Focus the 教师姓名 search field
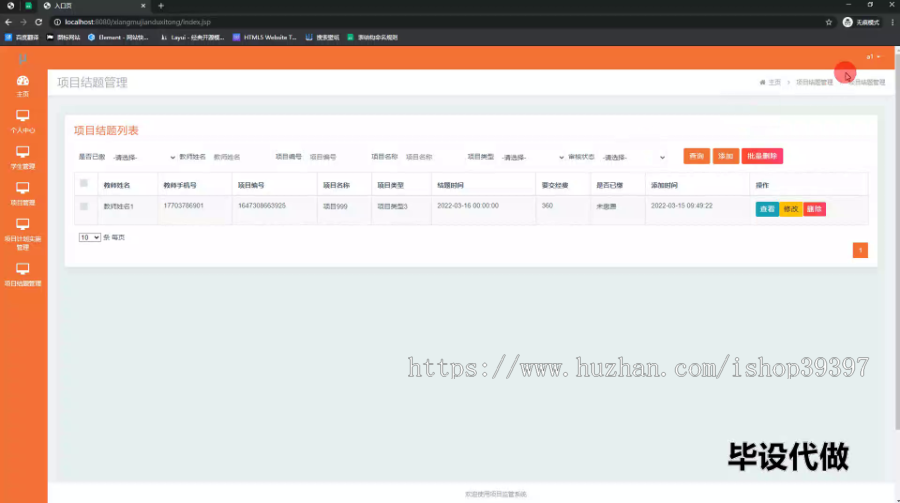The height and width of the screenshot is (503, 900). pyautogui.click(x=239, y=157)
